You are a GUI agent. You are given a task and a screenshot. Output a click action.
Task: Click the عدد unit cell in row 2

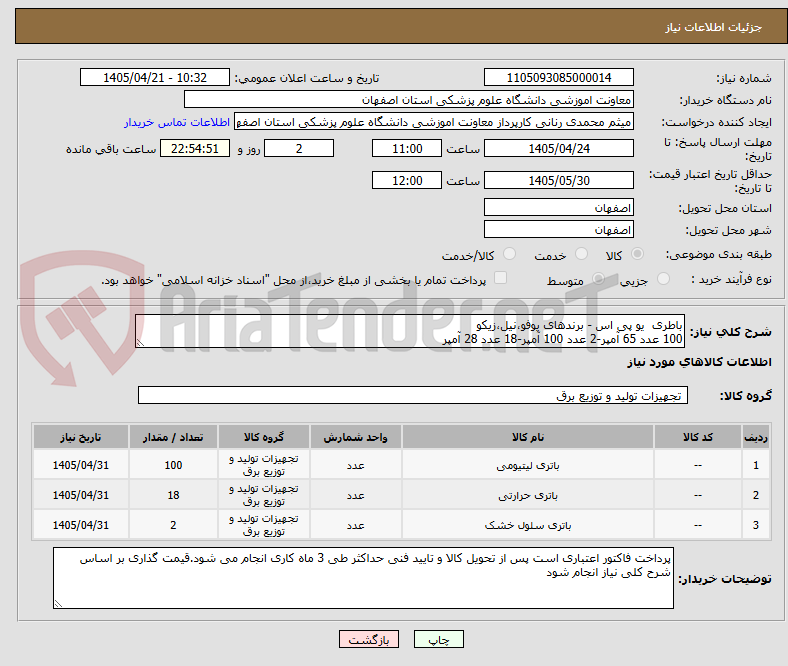coord(355,495)
